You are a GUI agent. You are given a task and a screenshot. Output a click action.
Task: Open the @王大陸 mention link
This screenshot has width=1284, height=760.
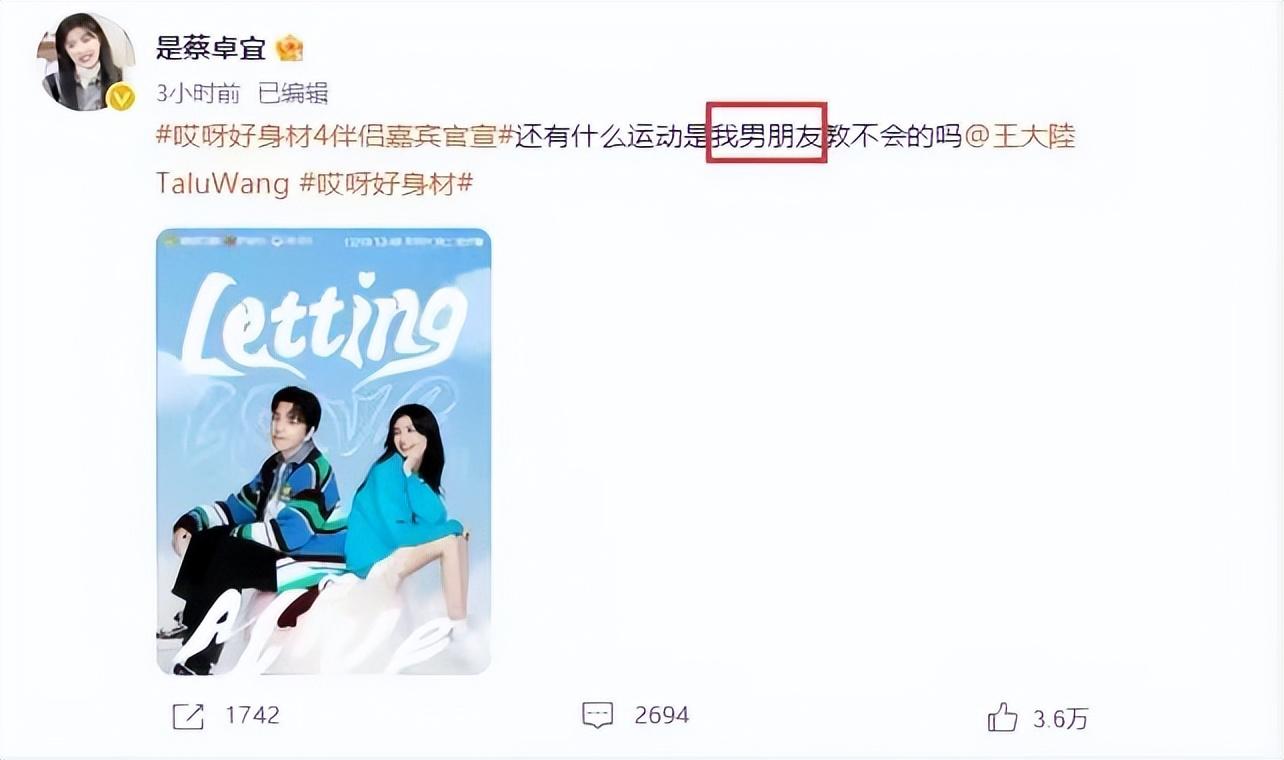tap(1020, 136)
